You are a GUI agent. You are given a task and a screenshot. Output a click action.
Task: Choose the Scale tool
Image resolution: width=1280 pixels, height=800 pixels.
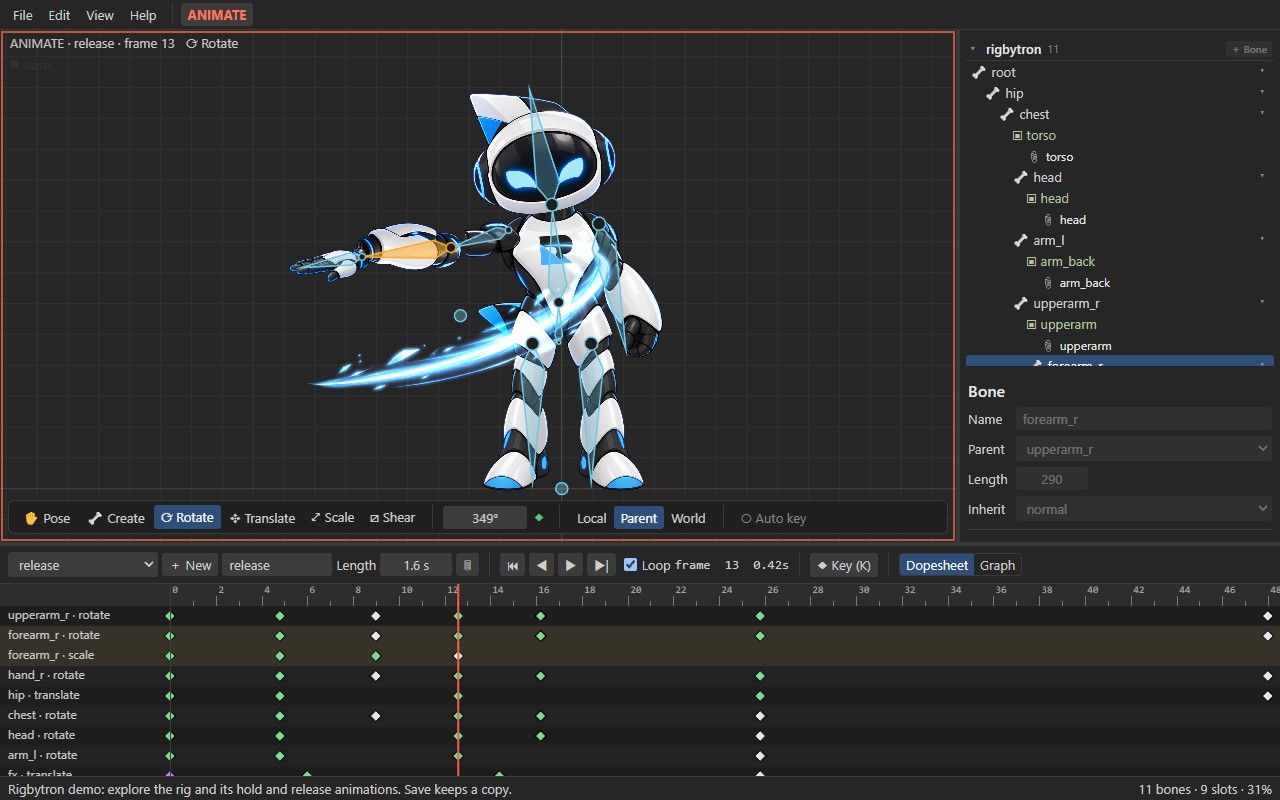(332, 518)
